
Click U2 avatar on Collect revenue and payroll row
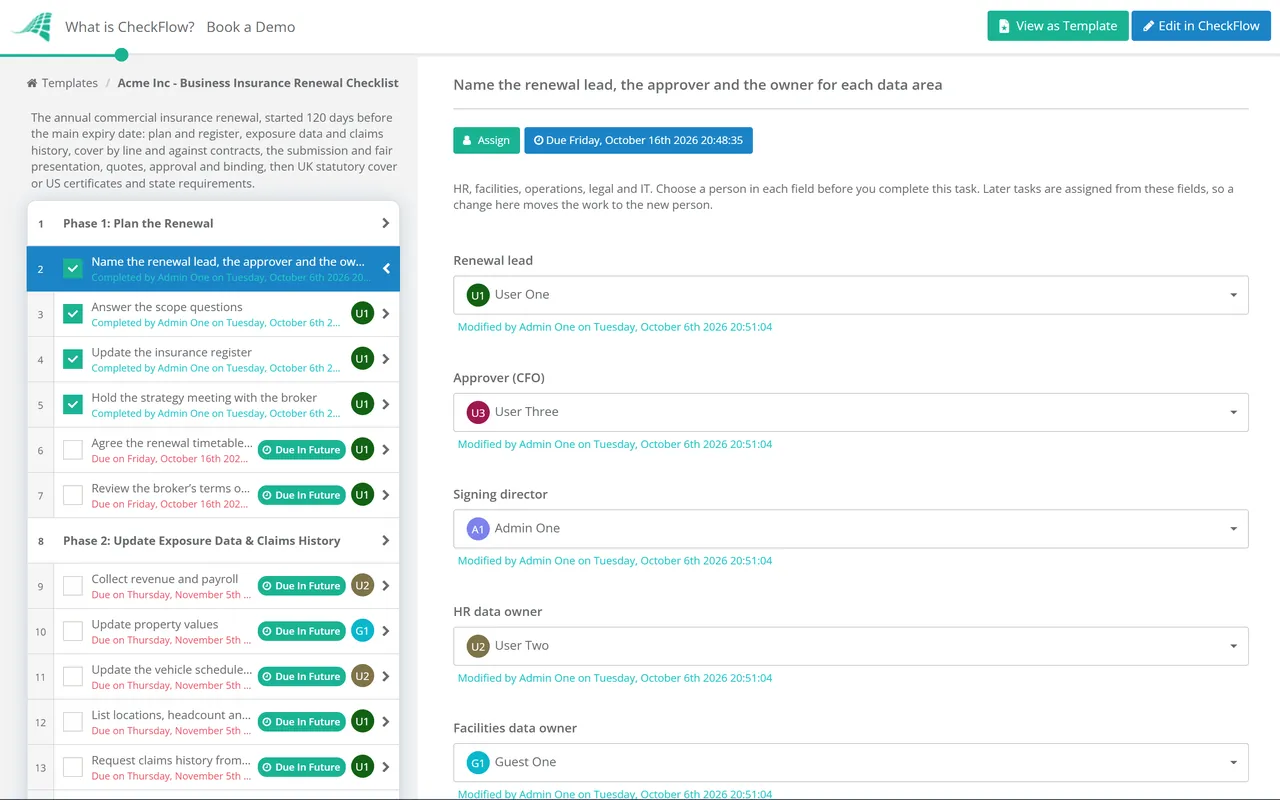click(x=362, y=586)
